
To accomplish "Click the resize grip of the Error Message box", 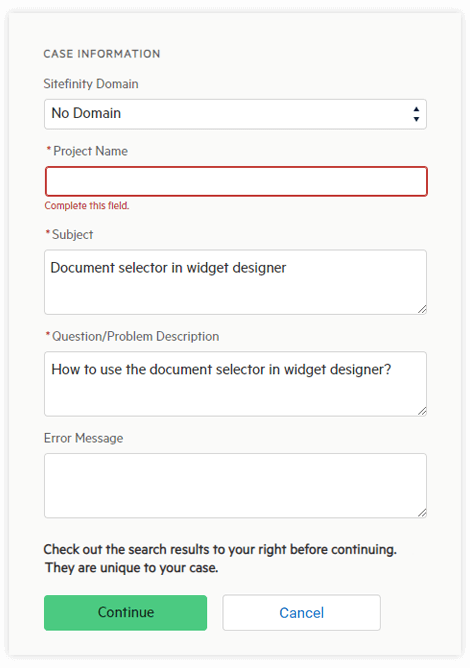I will pos(422,513).
